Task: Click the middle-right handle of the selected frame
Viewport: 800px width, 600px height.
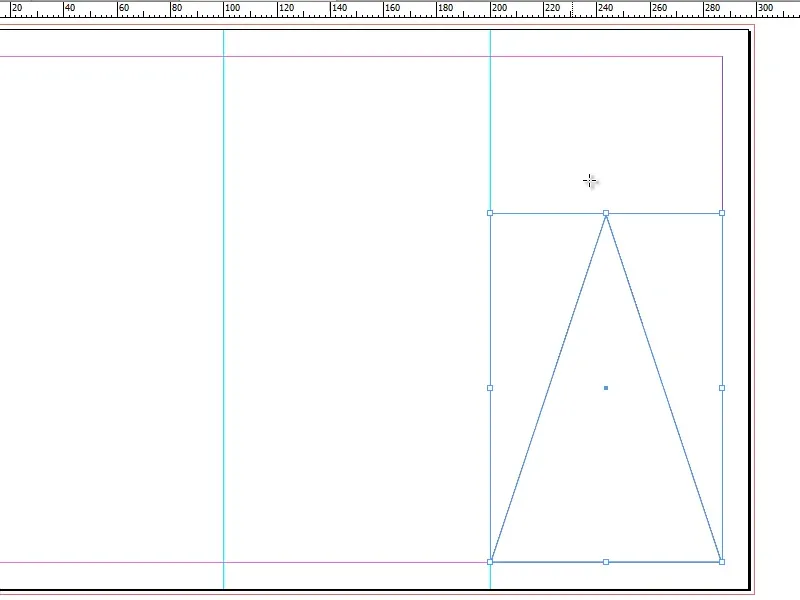Action: tap(722, 388)
